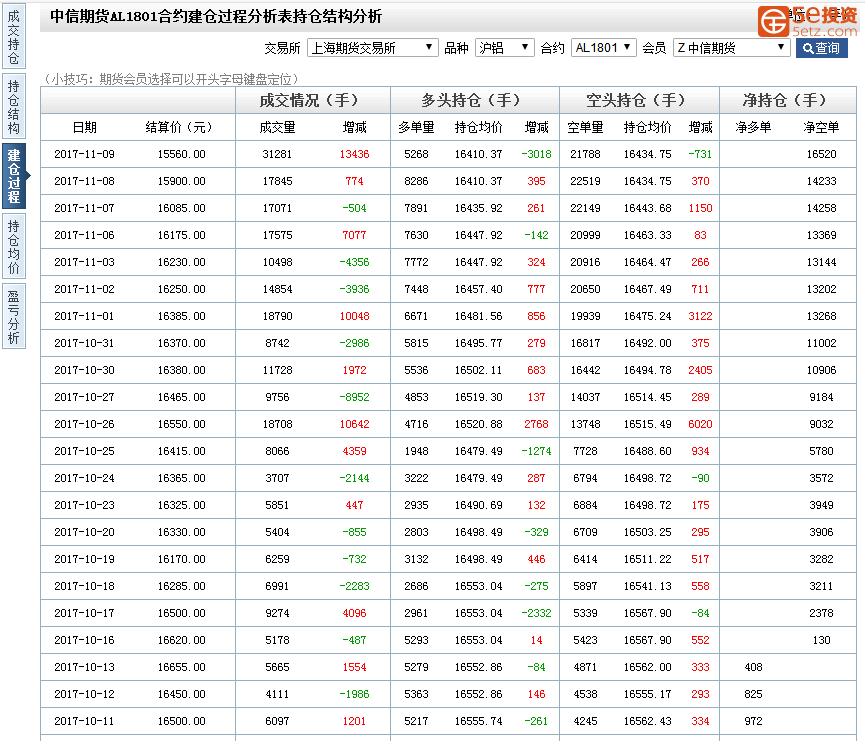Image resolution: width=865 pixels, height=741 pixels.
Task: Click the 查询 search button
Action: [821, 48]
